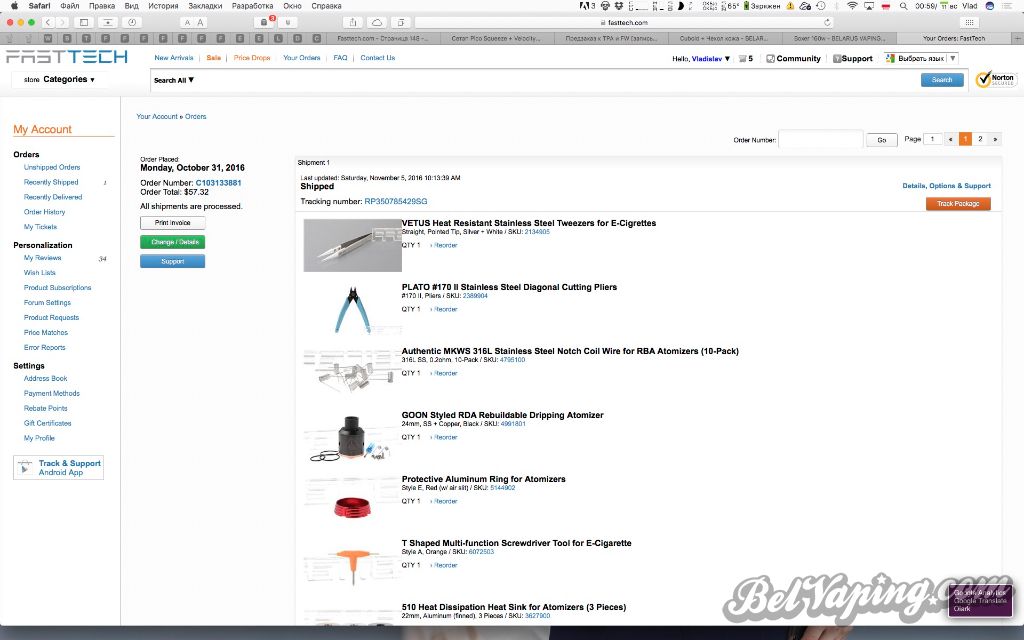Go back with Safari's back arrow
1024x640 pixels.
(x=48, y=22)
